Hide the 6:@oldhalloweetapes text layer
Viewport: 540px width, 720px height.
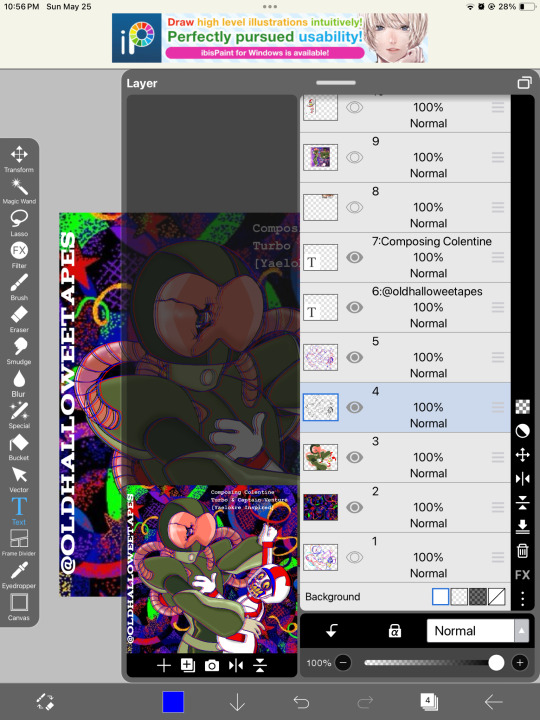(x=354, y=307)
